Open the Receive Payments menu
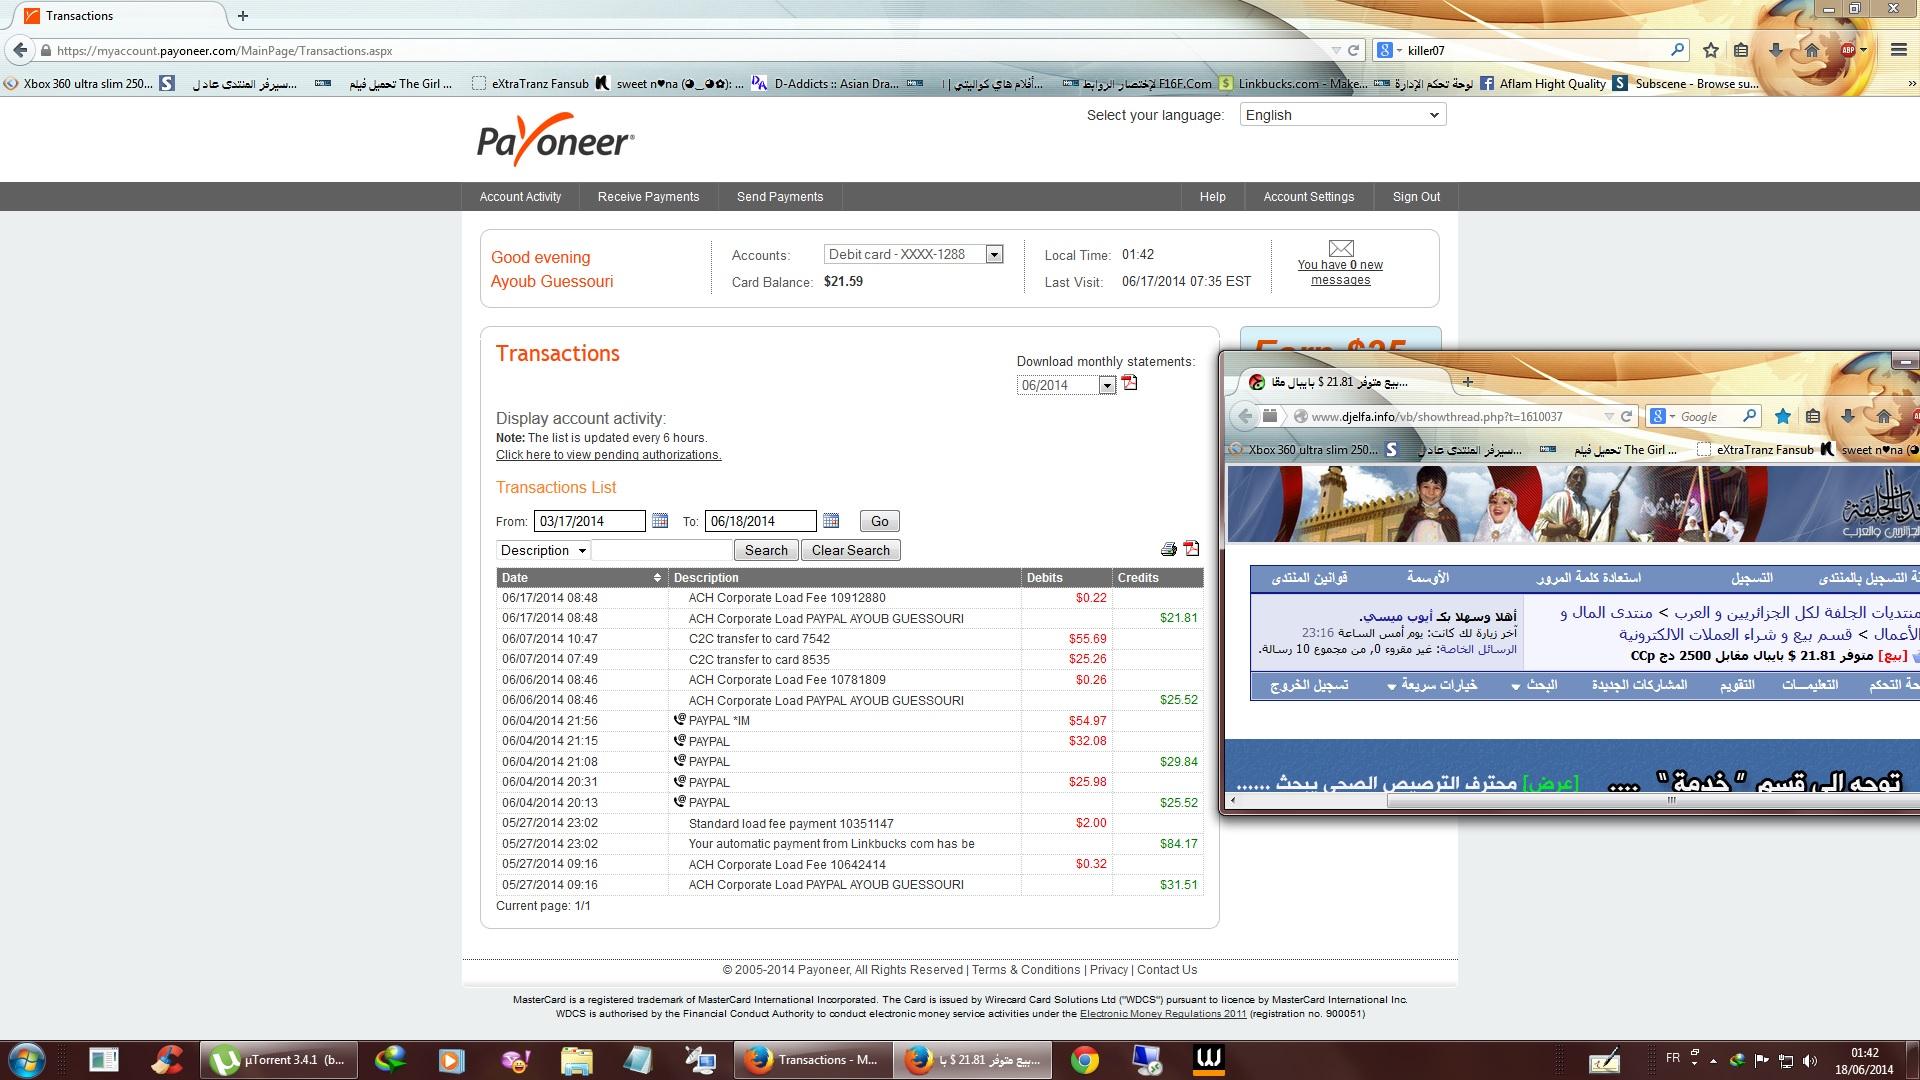 click(648, 197)
